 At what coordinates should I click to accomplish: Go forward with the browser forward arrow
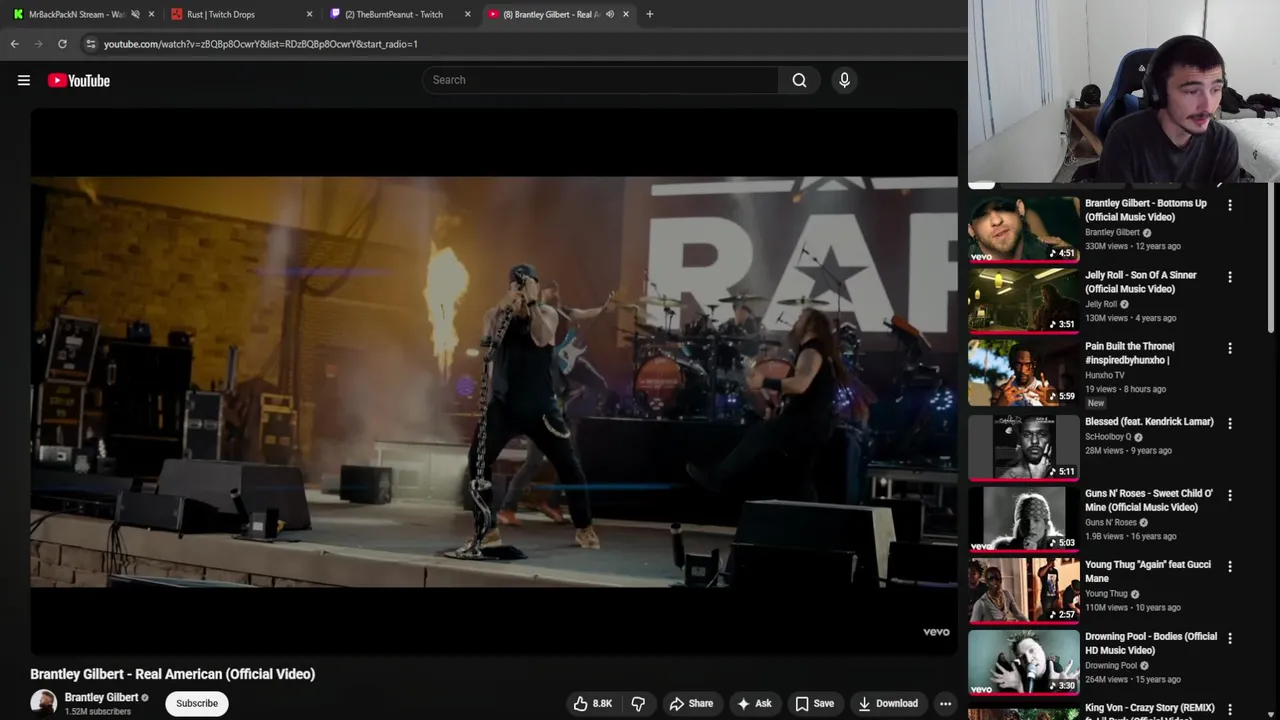click(x=38, y=44)
